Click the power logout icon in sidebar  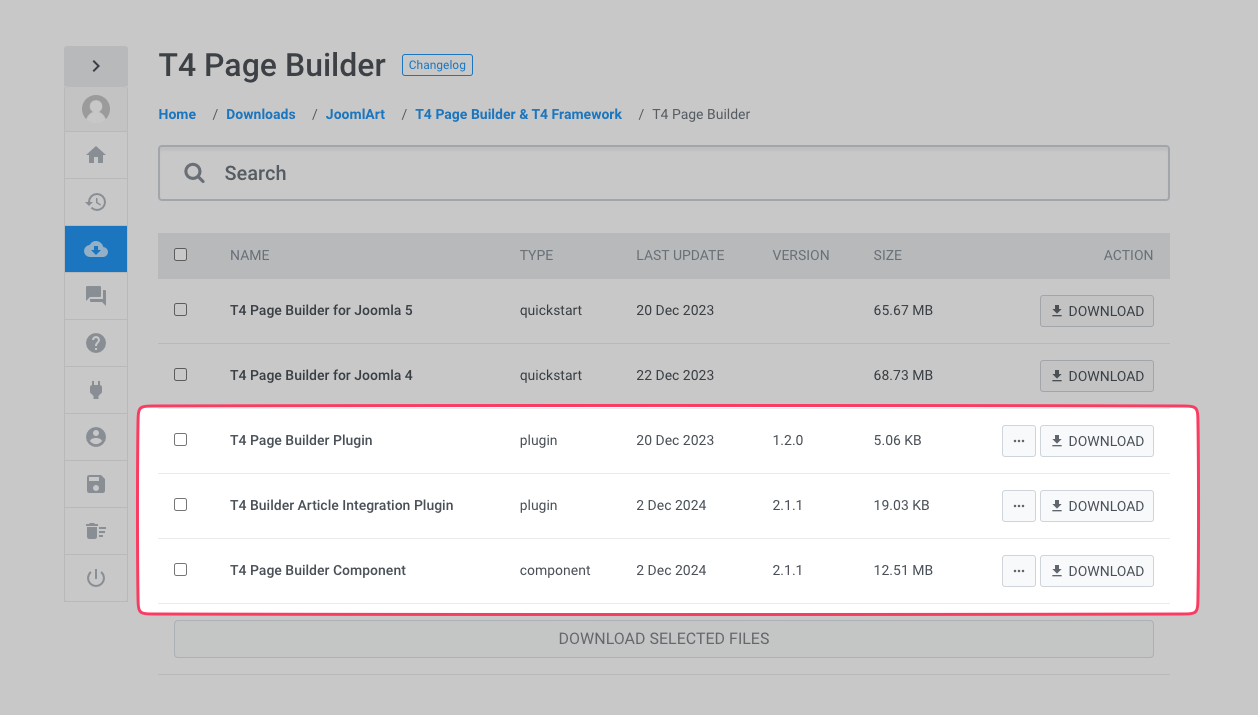tap(96, 578)
